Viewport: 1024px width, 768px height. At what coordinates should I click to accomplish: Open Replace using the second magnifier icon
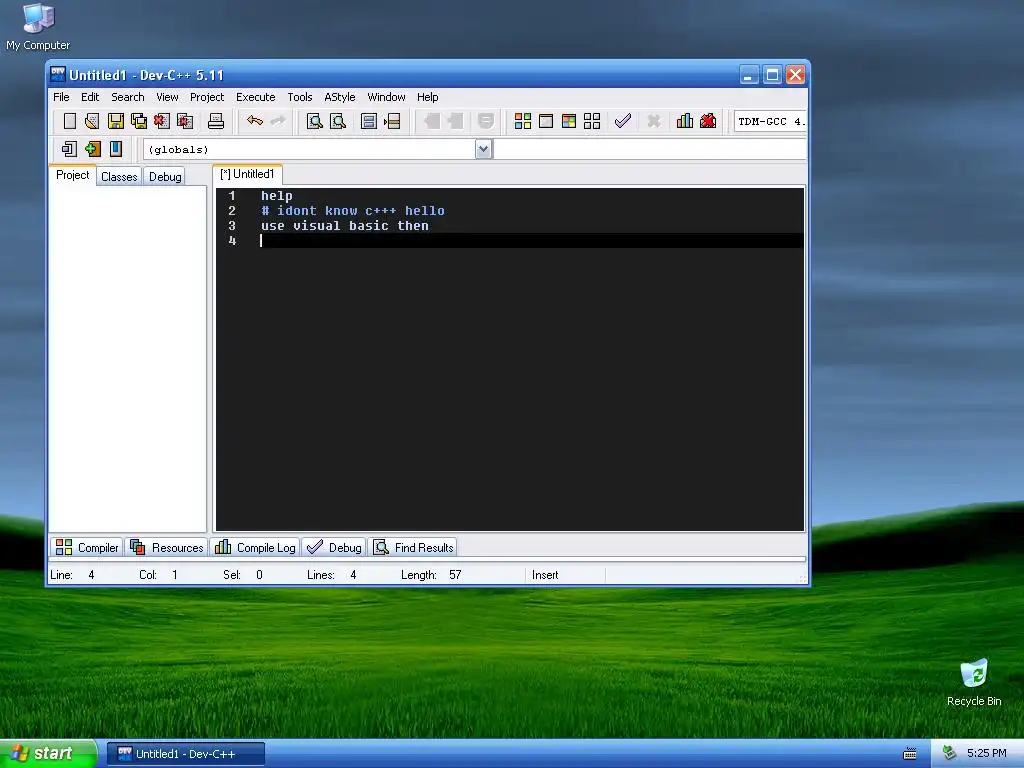point(338,121)
